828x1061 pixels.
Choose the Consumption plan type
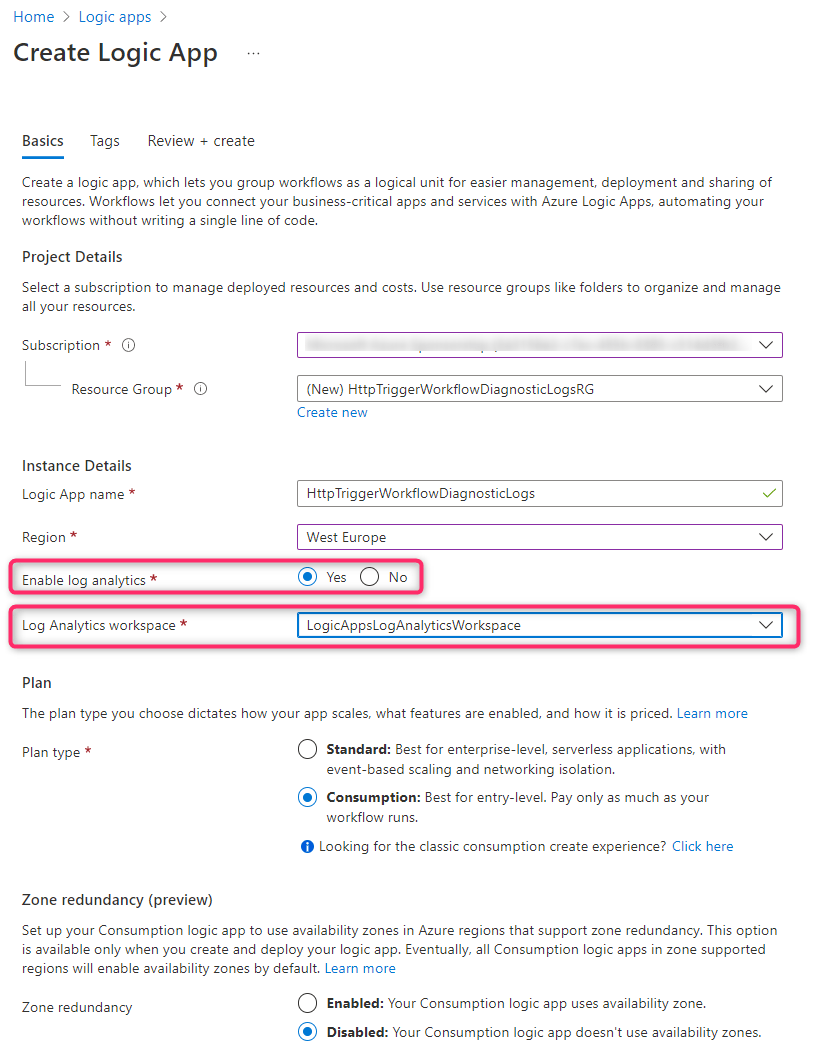[307, 797]
